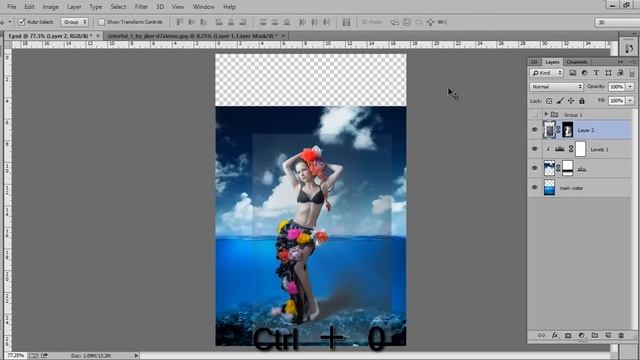The height and width of the screenshot is (360, 640).
Task: Create a new layer icon
Action: coord(608,335)
